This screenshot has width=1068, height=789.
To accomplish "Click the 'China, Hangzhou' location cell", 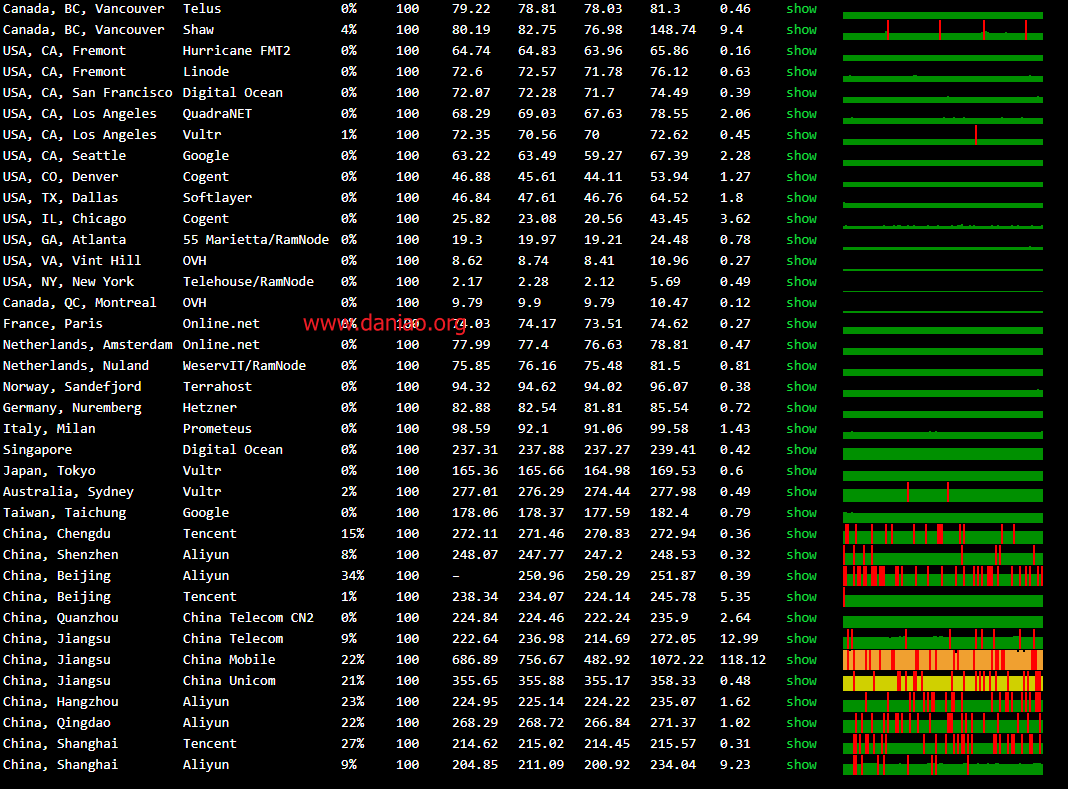I will (60, 702).
